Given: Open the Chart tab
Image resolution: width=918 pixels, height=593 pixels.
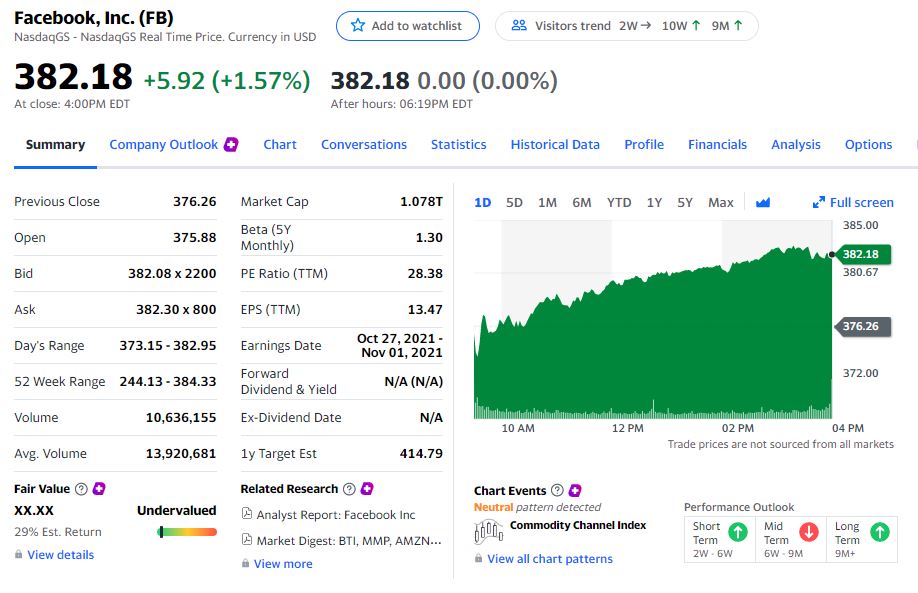Looking at the screenshot, I should pos(280,145).
